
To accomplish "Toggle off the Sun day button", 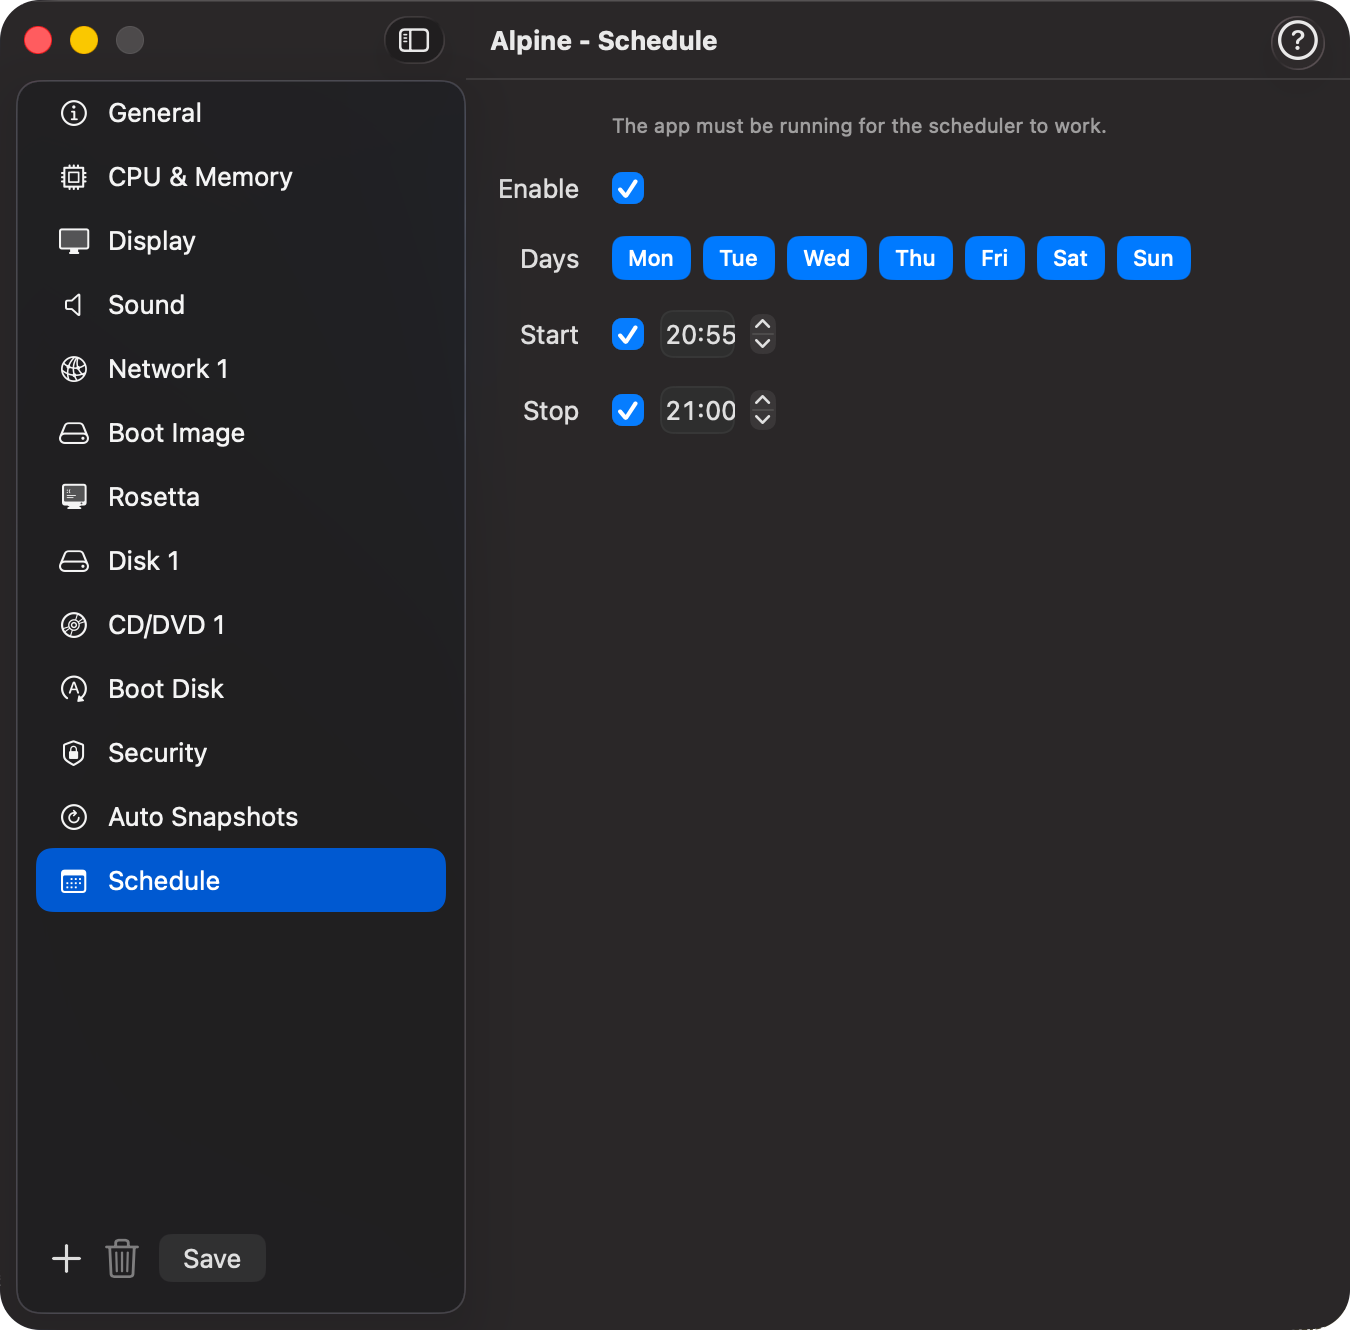I will tap(1153, 258).
